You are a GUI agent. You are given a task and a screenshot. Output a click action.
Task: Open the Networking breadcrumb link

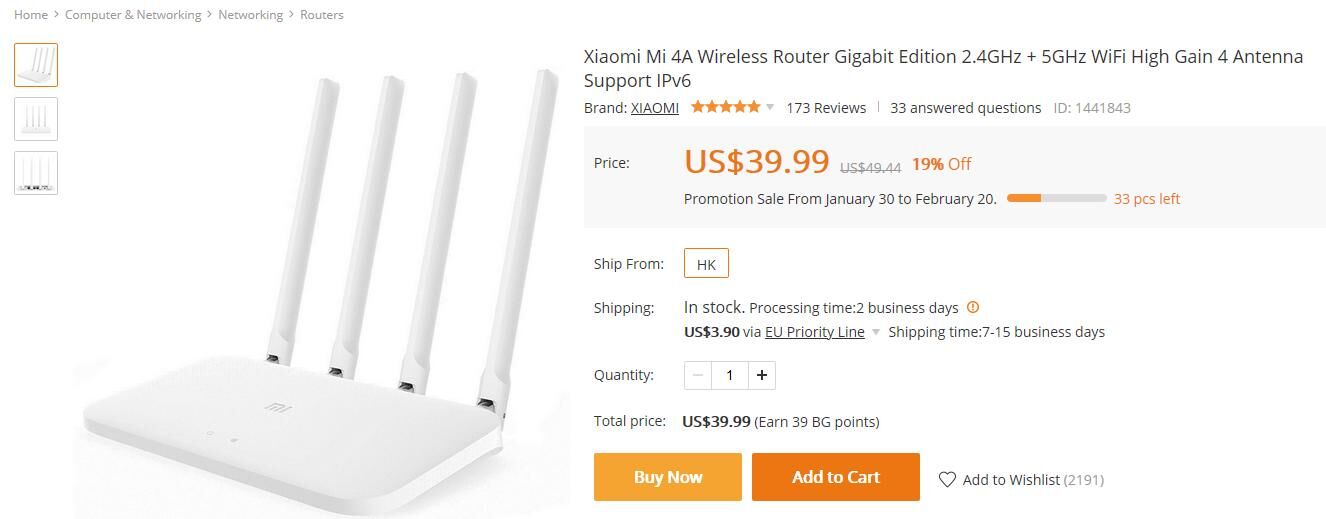click(x=250, y=15)
